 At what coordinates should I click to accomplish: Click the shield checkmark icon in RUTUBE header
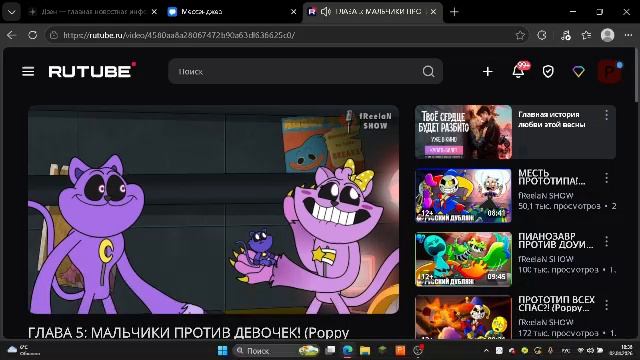pyautogui.click(x=548, y=72)
